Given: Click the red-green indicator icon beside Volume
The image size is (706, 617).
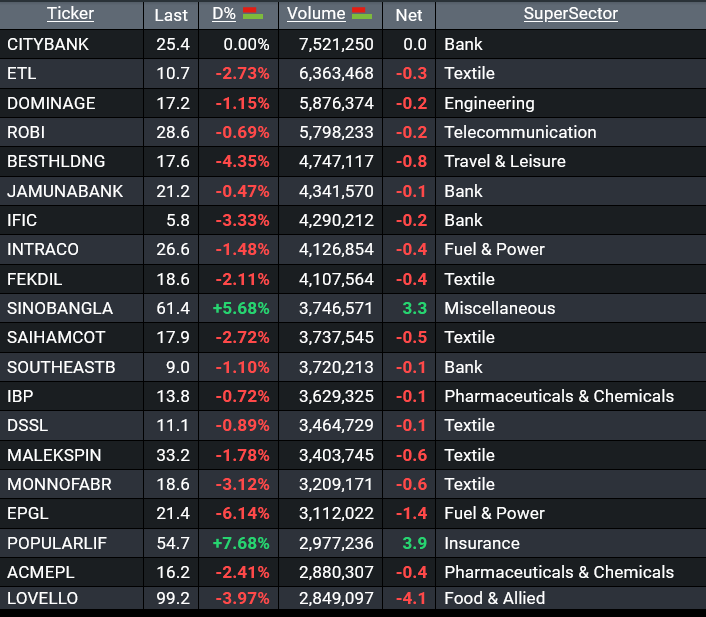Looking at the screenshot, I should (364, 14).
